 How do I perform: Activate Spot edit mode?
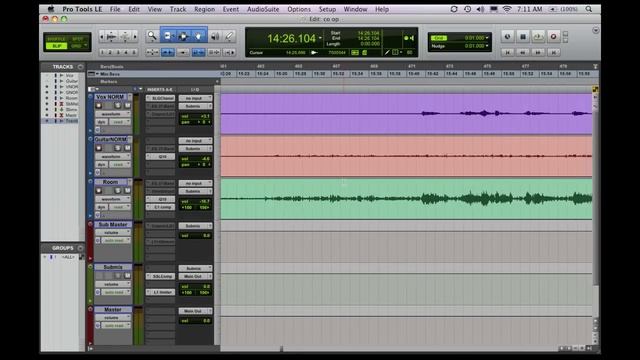(78, 39)
